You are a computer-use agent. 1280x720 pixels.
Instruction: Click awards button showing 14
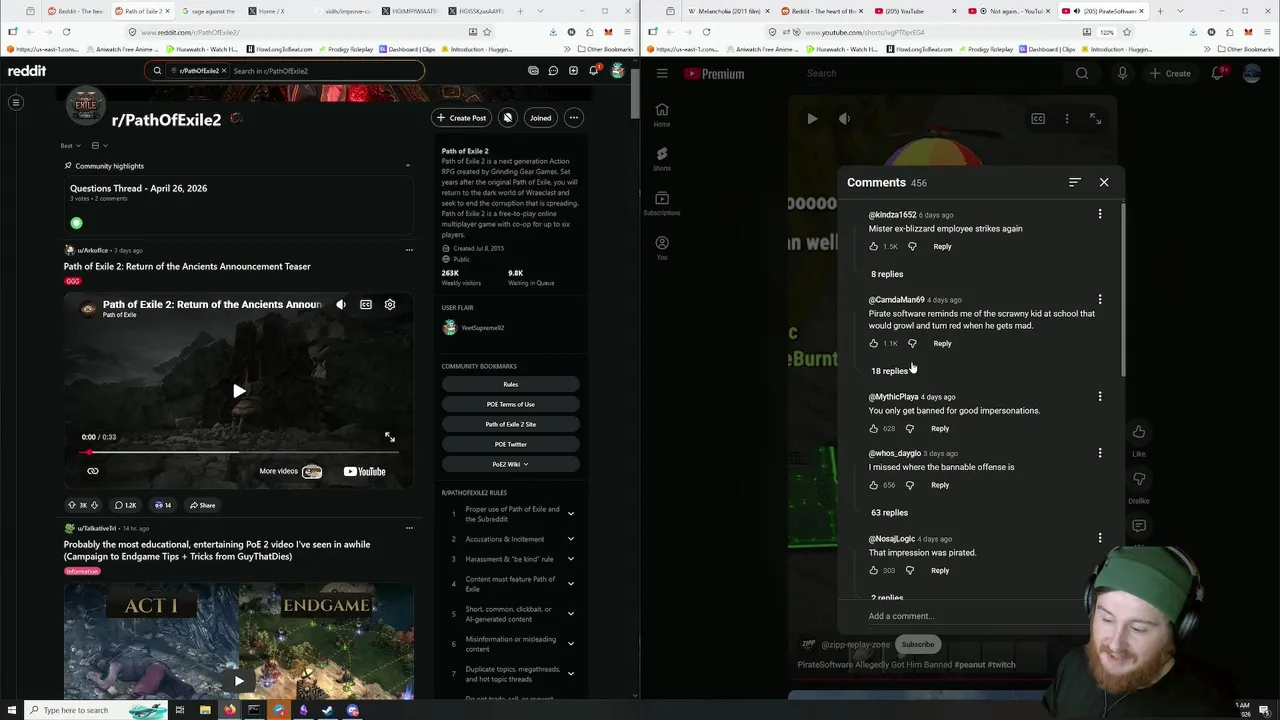[162, 505]
